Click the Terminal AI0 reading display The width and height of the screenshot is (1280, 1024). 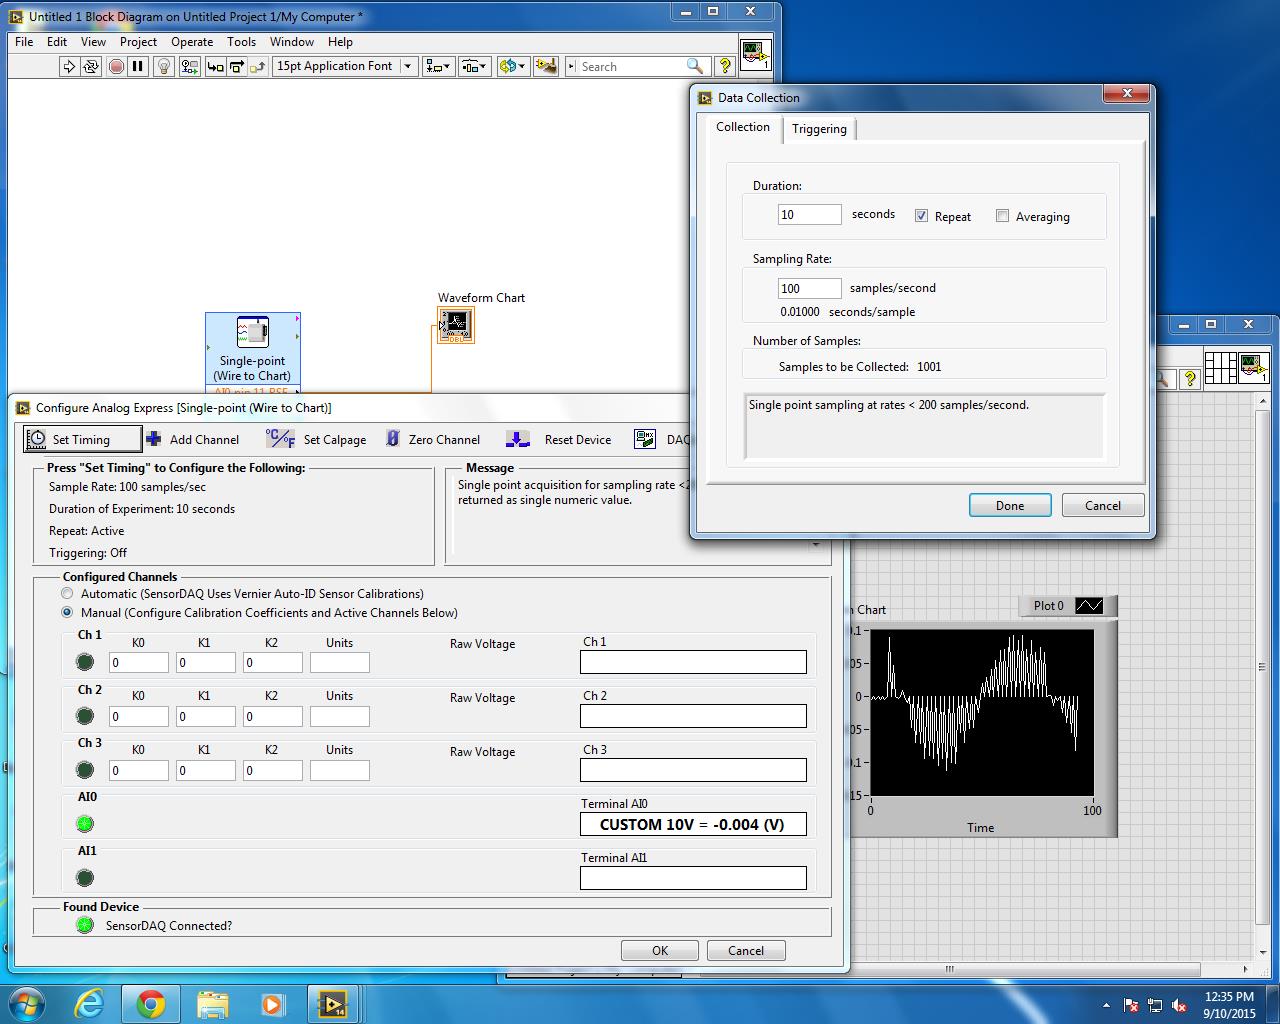693,824
